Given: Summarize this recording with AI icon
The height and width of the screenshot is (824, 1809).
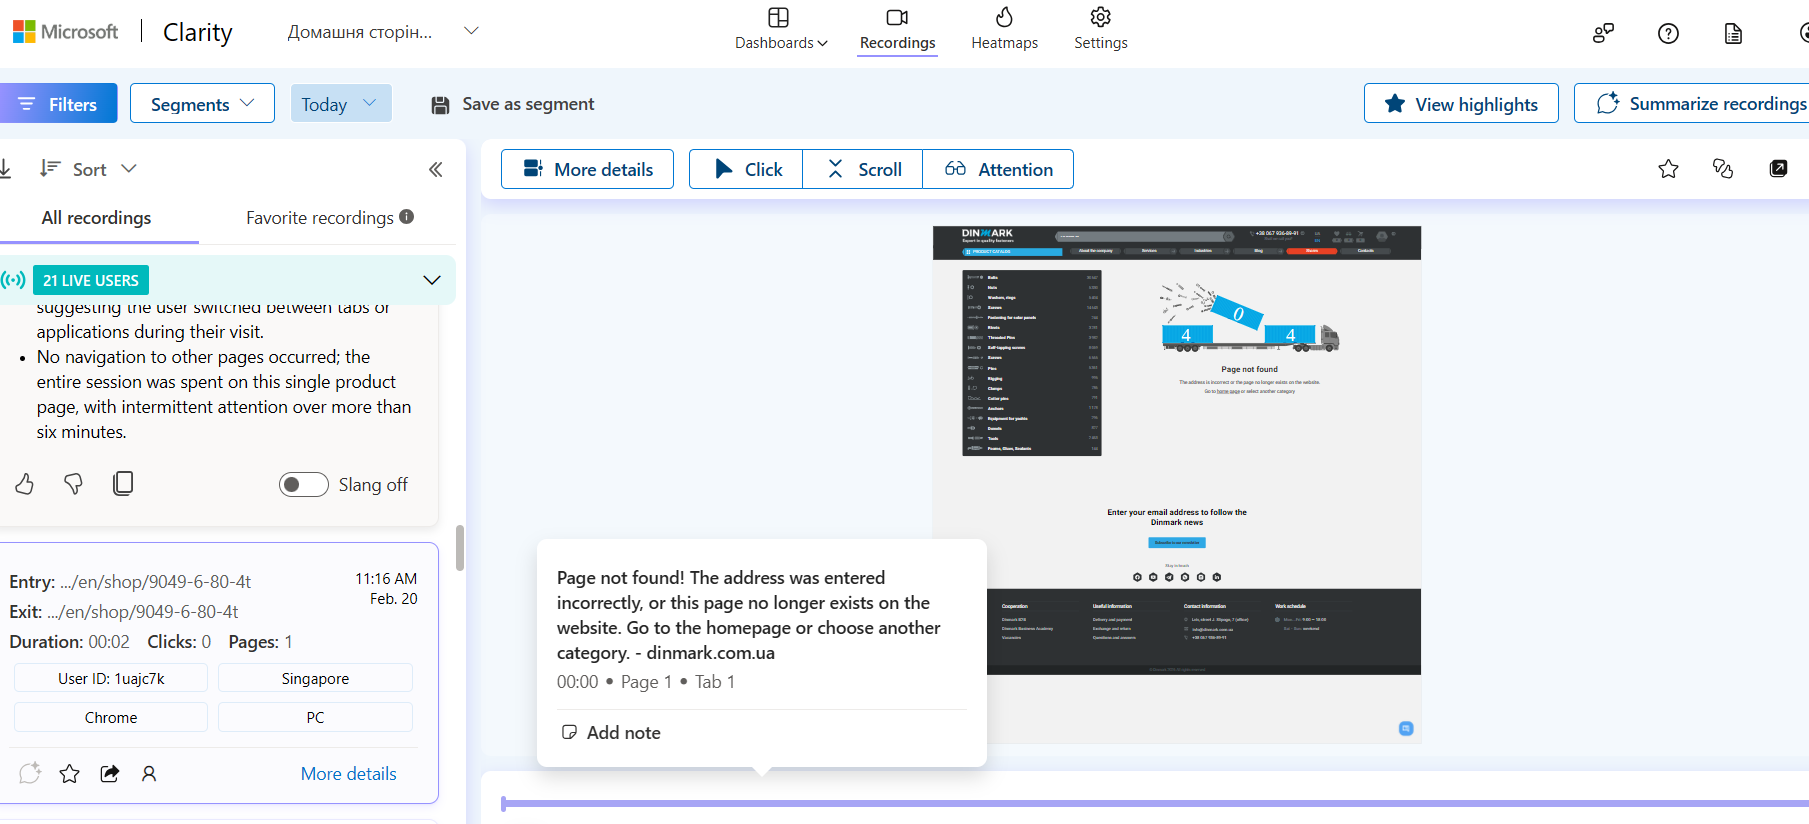Looking at the screenshot, I should pos(30,773).
